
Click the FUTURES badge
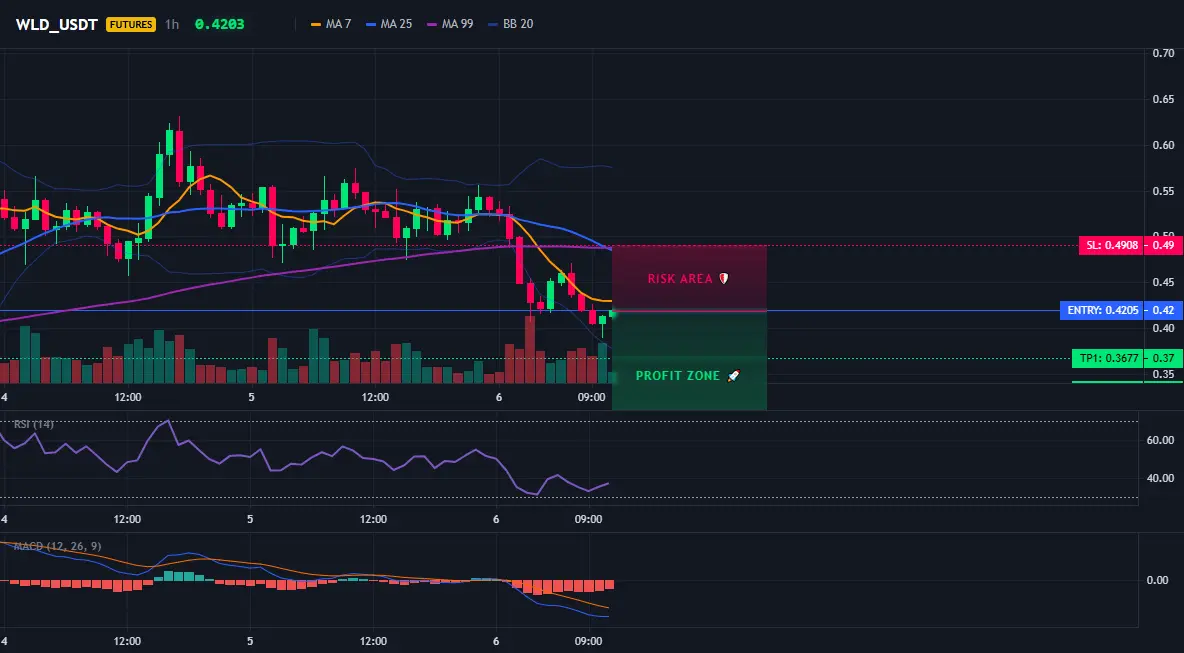click(131, 24)
